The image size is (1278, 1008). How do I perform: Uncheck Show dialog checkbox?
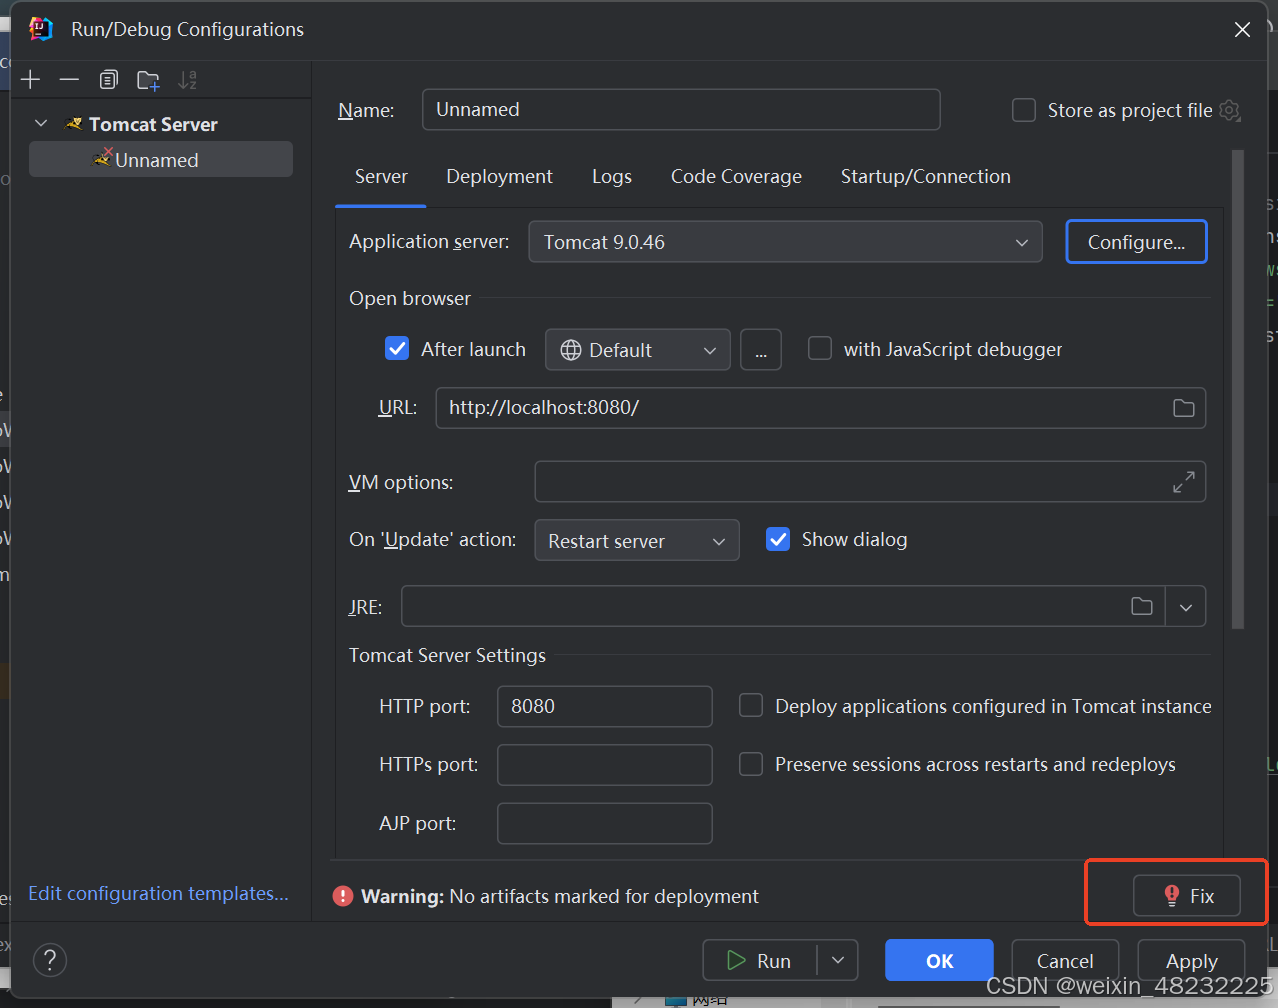pyautogui.click(x=778, y=539)
